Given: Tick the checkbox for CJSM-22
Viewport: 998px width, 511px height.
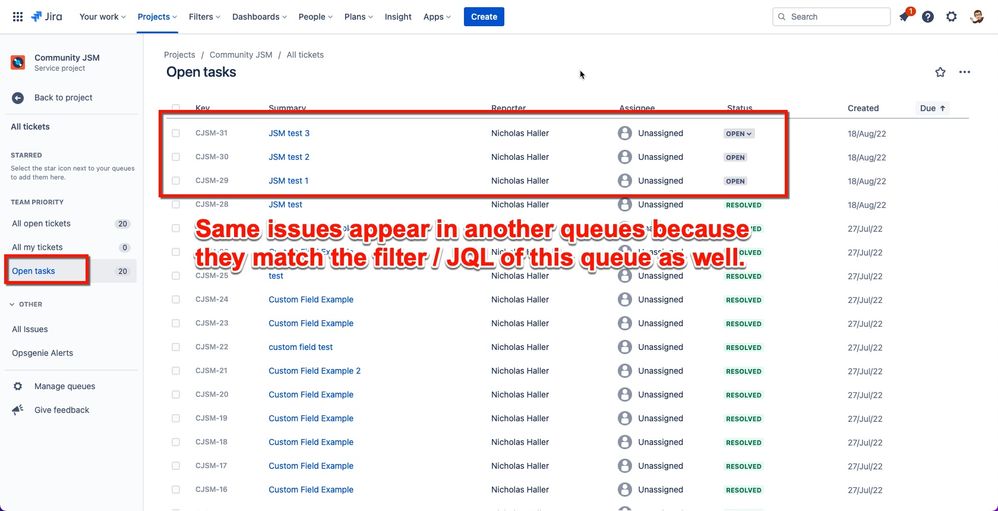Looking at the screenshot, I should 176,347.
